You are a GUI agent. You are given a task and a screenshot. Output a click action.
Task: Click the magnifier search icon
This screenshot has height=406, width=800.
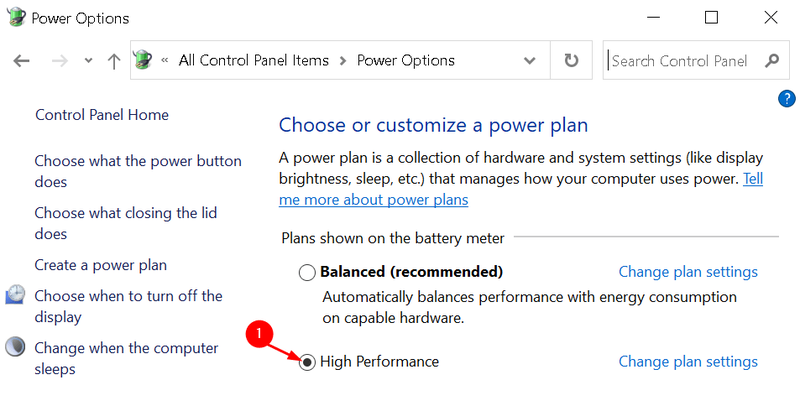tap(772, 61)
